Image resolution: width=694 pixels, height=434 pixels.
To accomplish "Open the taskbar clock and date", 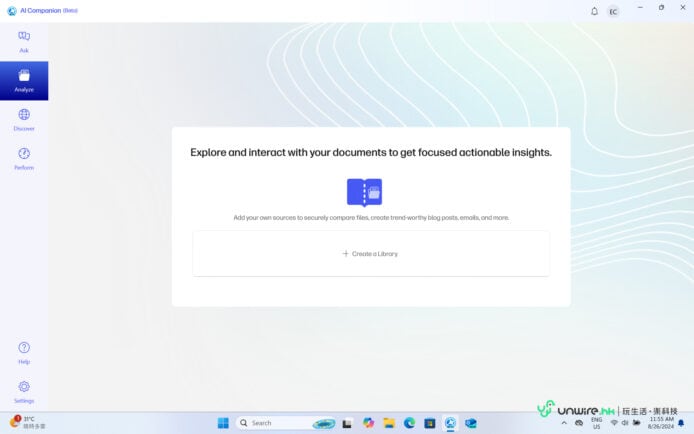I will 661,423.
